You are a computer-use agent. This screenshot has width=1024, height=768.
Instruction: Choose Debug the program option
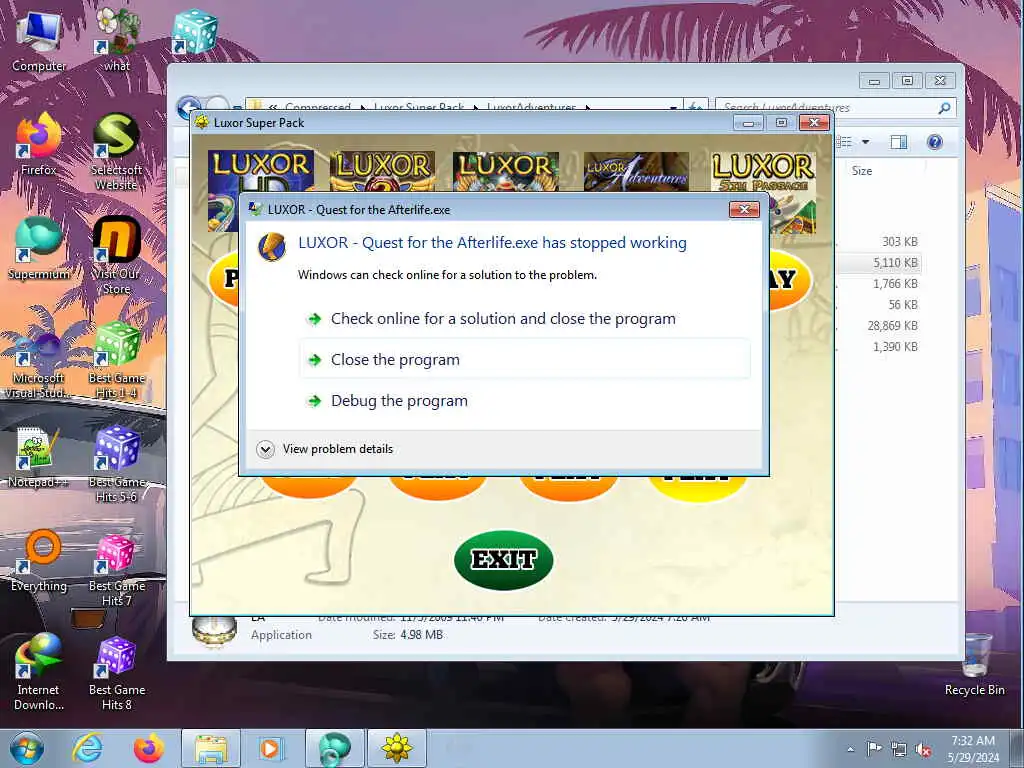point(524,401)
